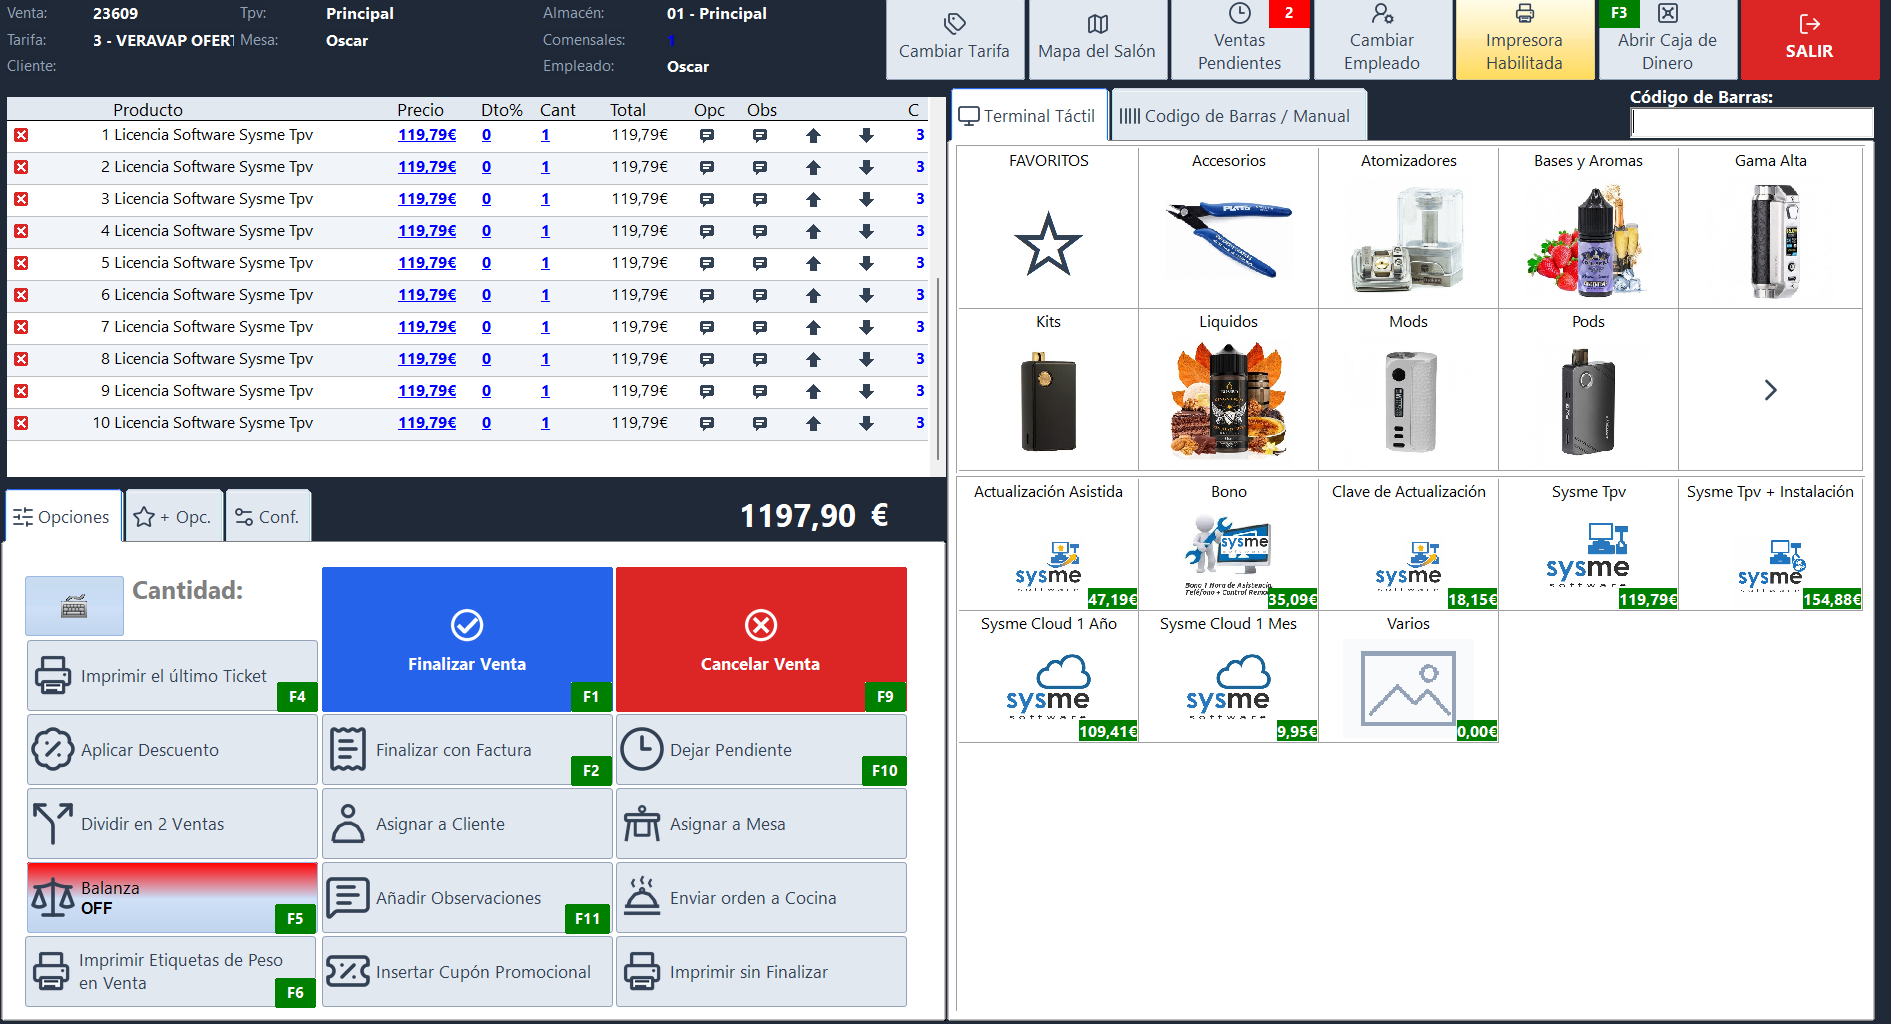Add Bono product to sale
The width and height of the screenshot is (1891, 1024).
click(x=1228, y=544)
